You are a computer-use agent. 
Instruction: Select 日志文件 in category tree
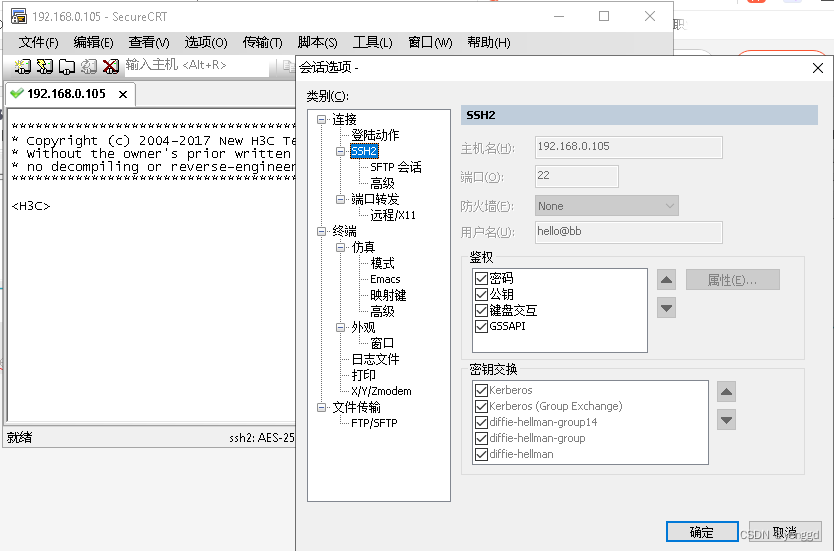[375, 359]
